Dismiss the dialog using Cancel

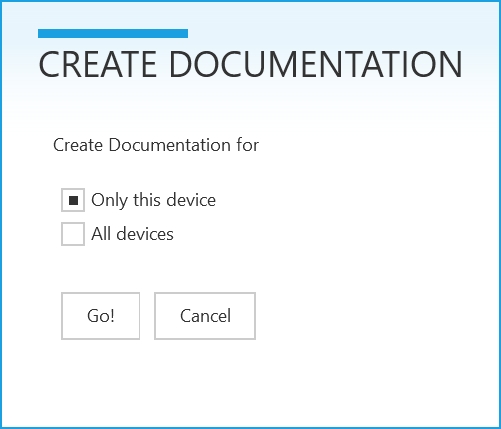[x=205, y=316]
